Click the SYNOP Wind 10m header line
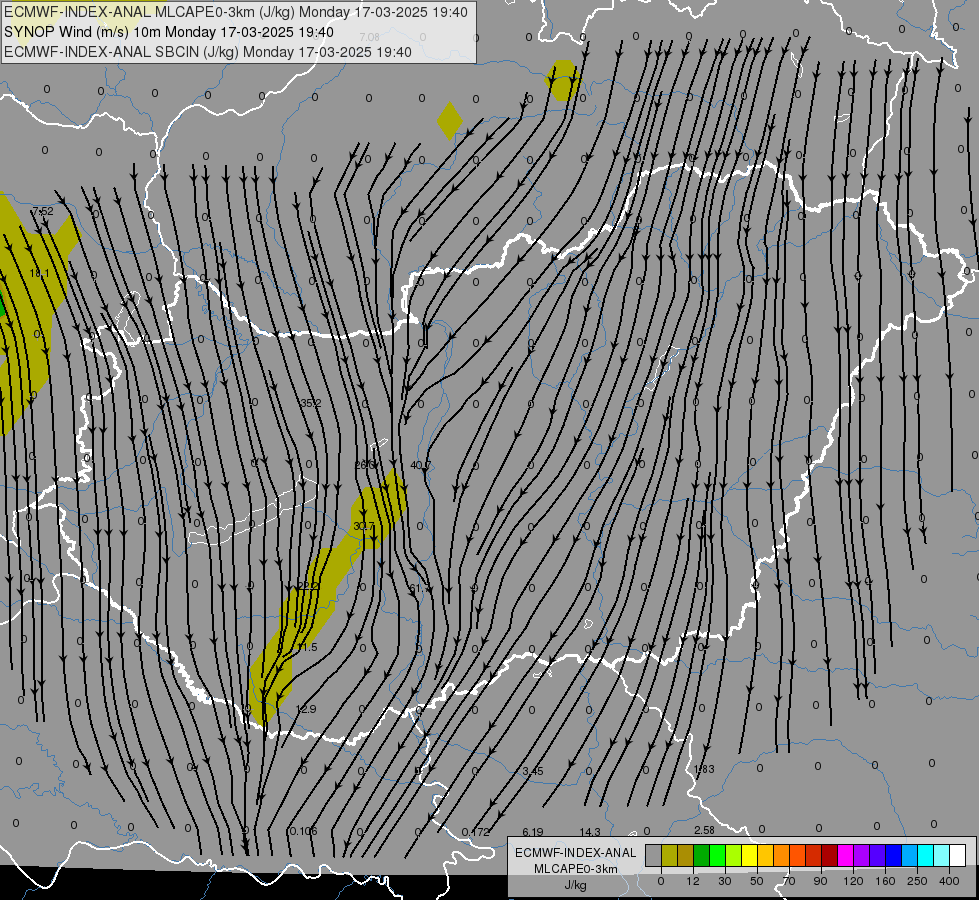979x900 pixels. pyautogui.click(x=169, y=32)
